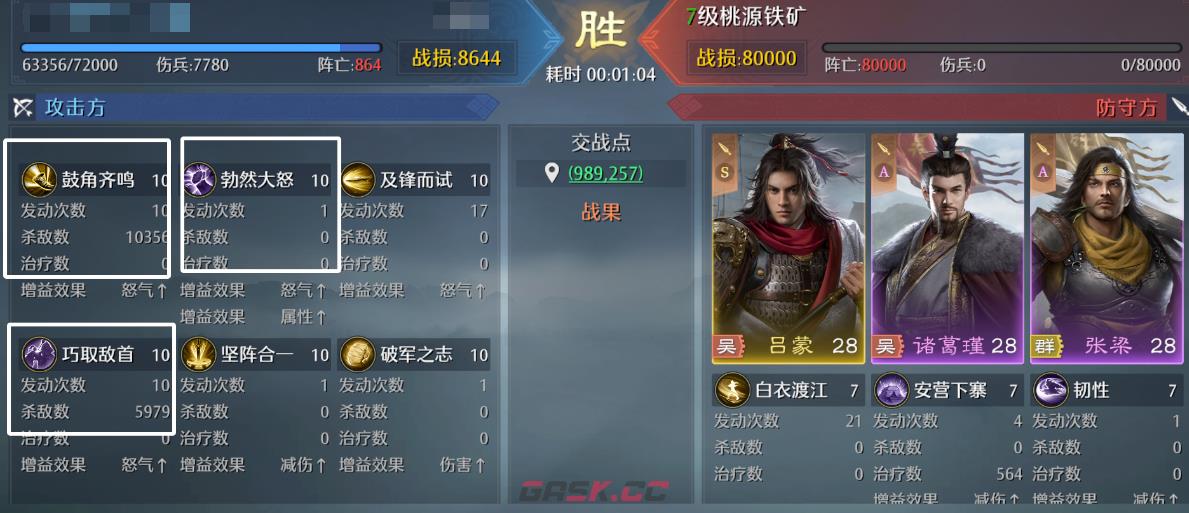Click the 坚阵合一 skill icon
The width and height of the screenshot is (1189, 513).
(199, 354)
